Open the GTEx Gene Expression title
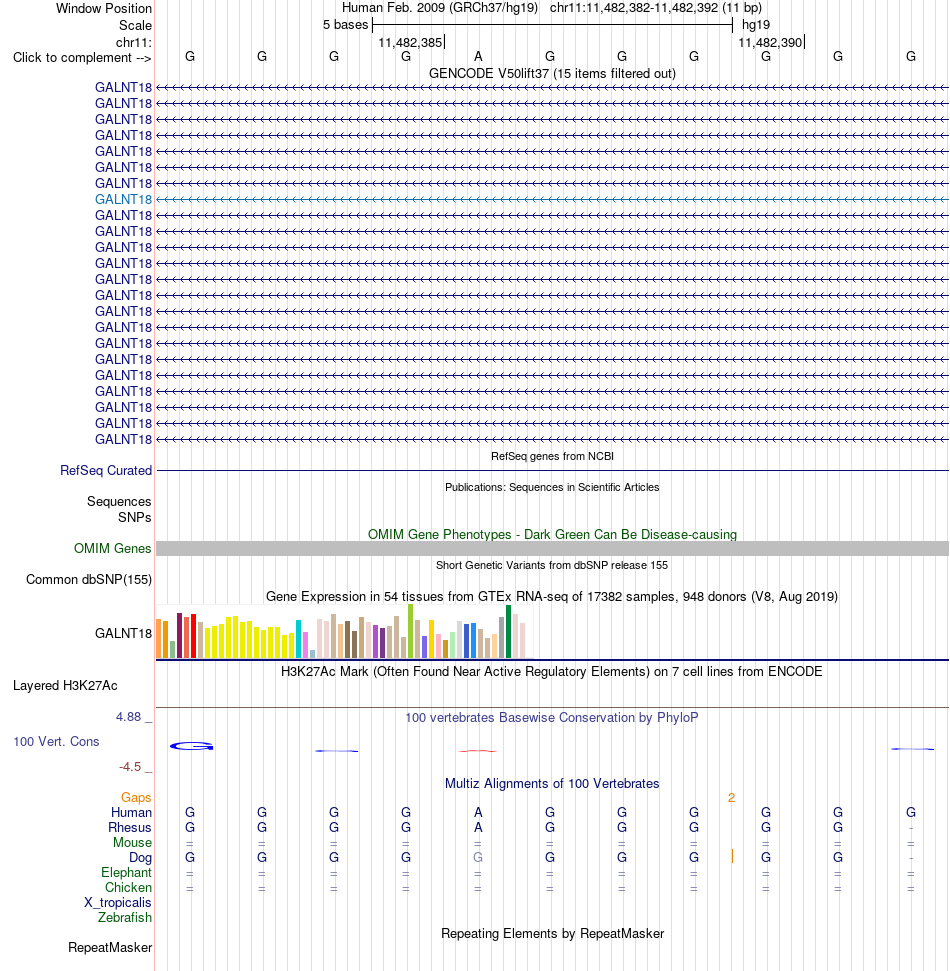Image resolution: width=950 pixels, height=971 pixels. coord(552,596)
